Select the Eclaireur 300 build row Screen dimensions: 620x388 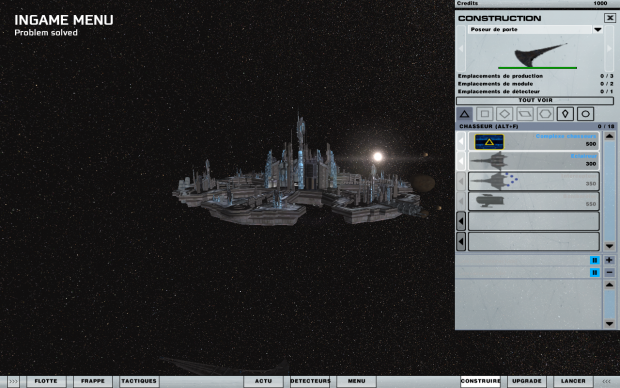tap(534, 161)
